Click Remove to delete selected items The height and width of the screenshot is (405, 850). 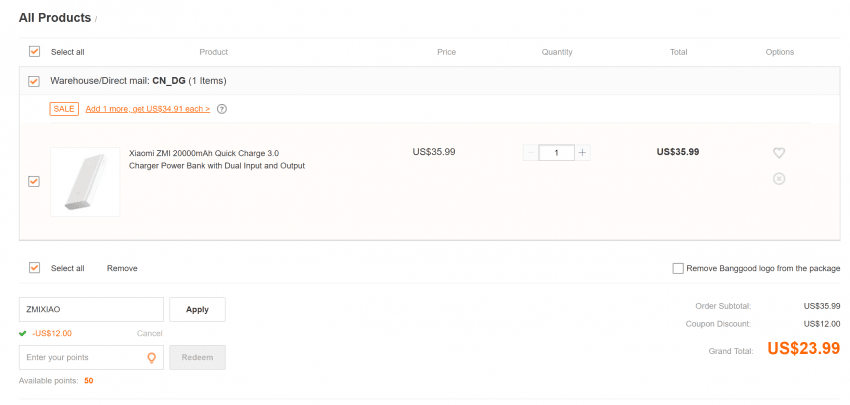click(x=122, y=268)
